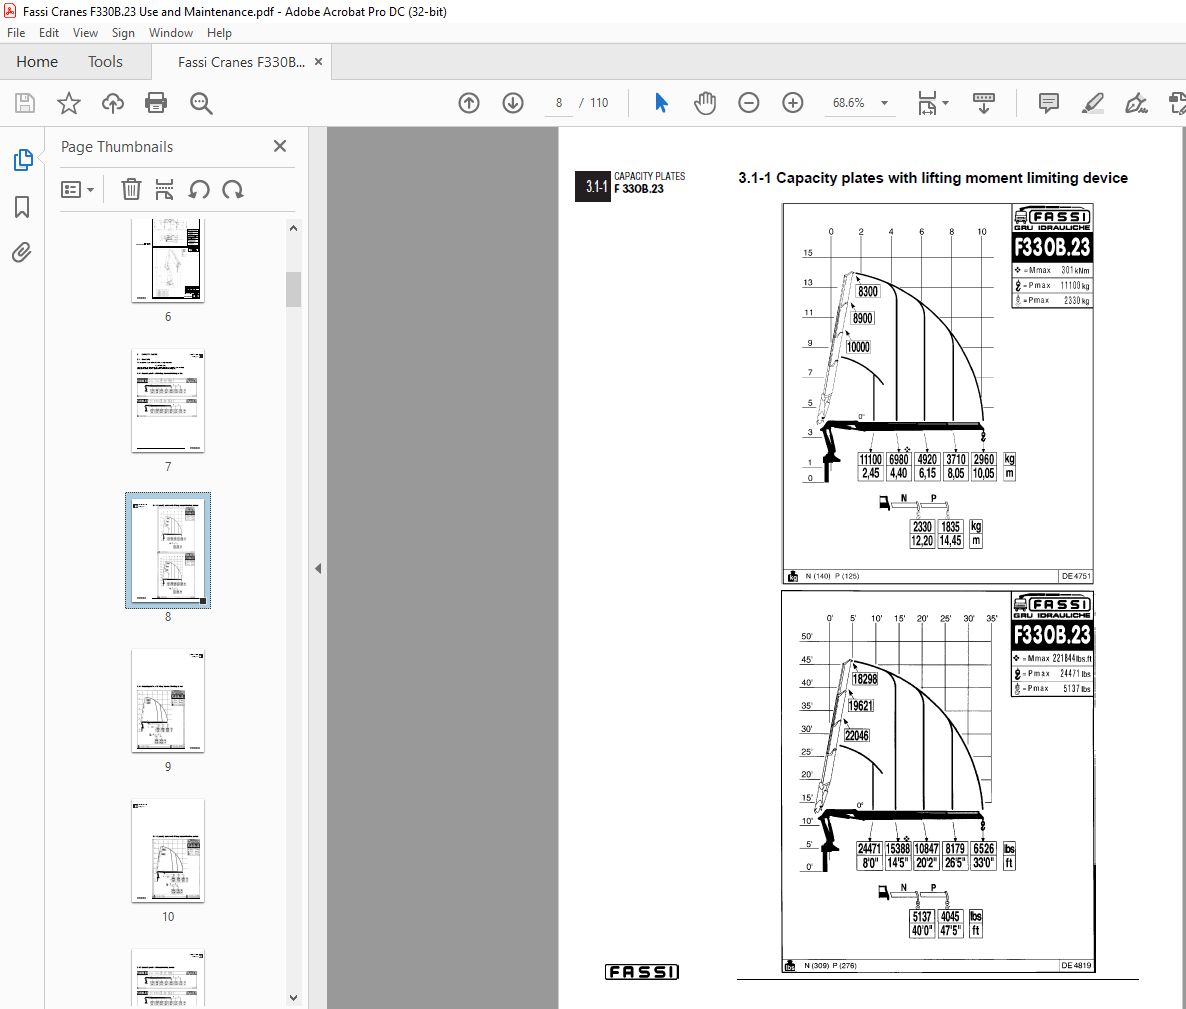Select page 9 thumbnail
1186x1009 pixels.
[168, 700]
